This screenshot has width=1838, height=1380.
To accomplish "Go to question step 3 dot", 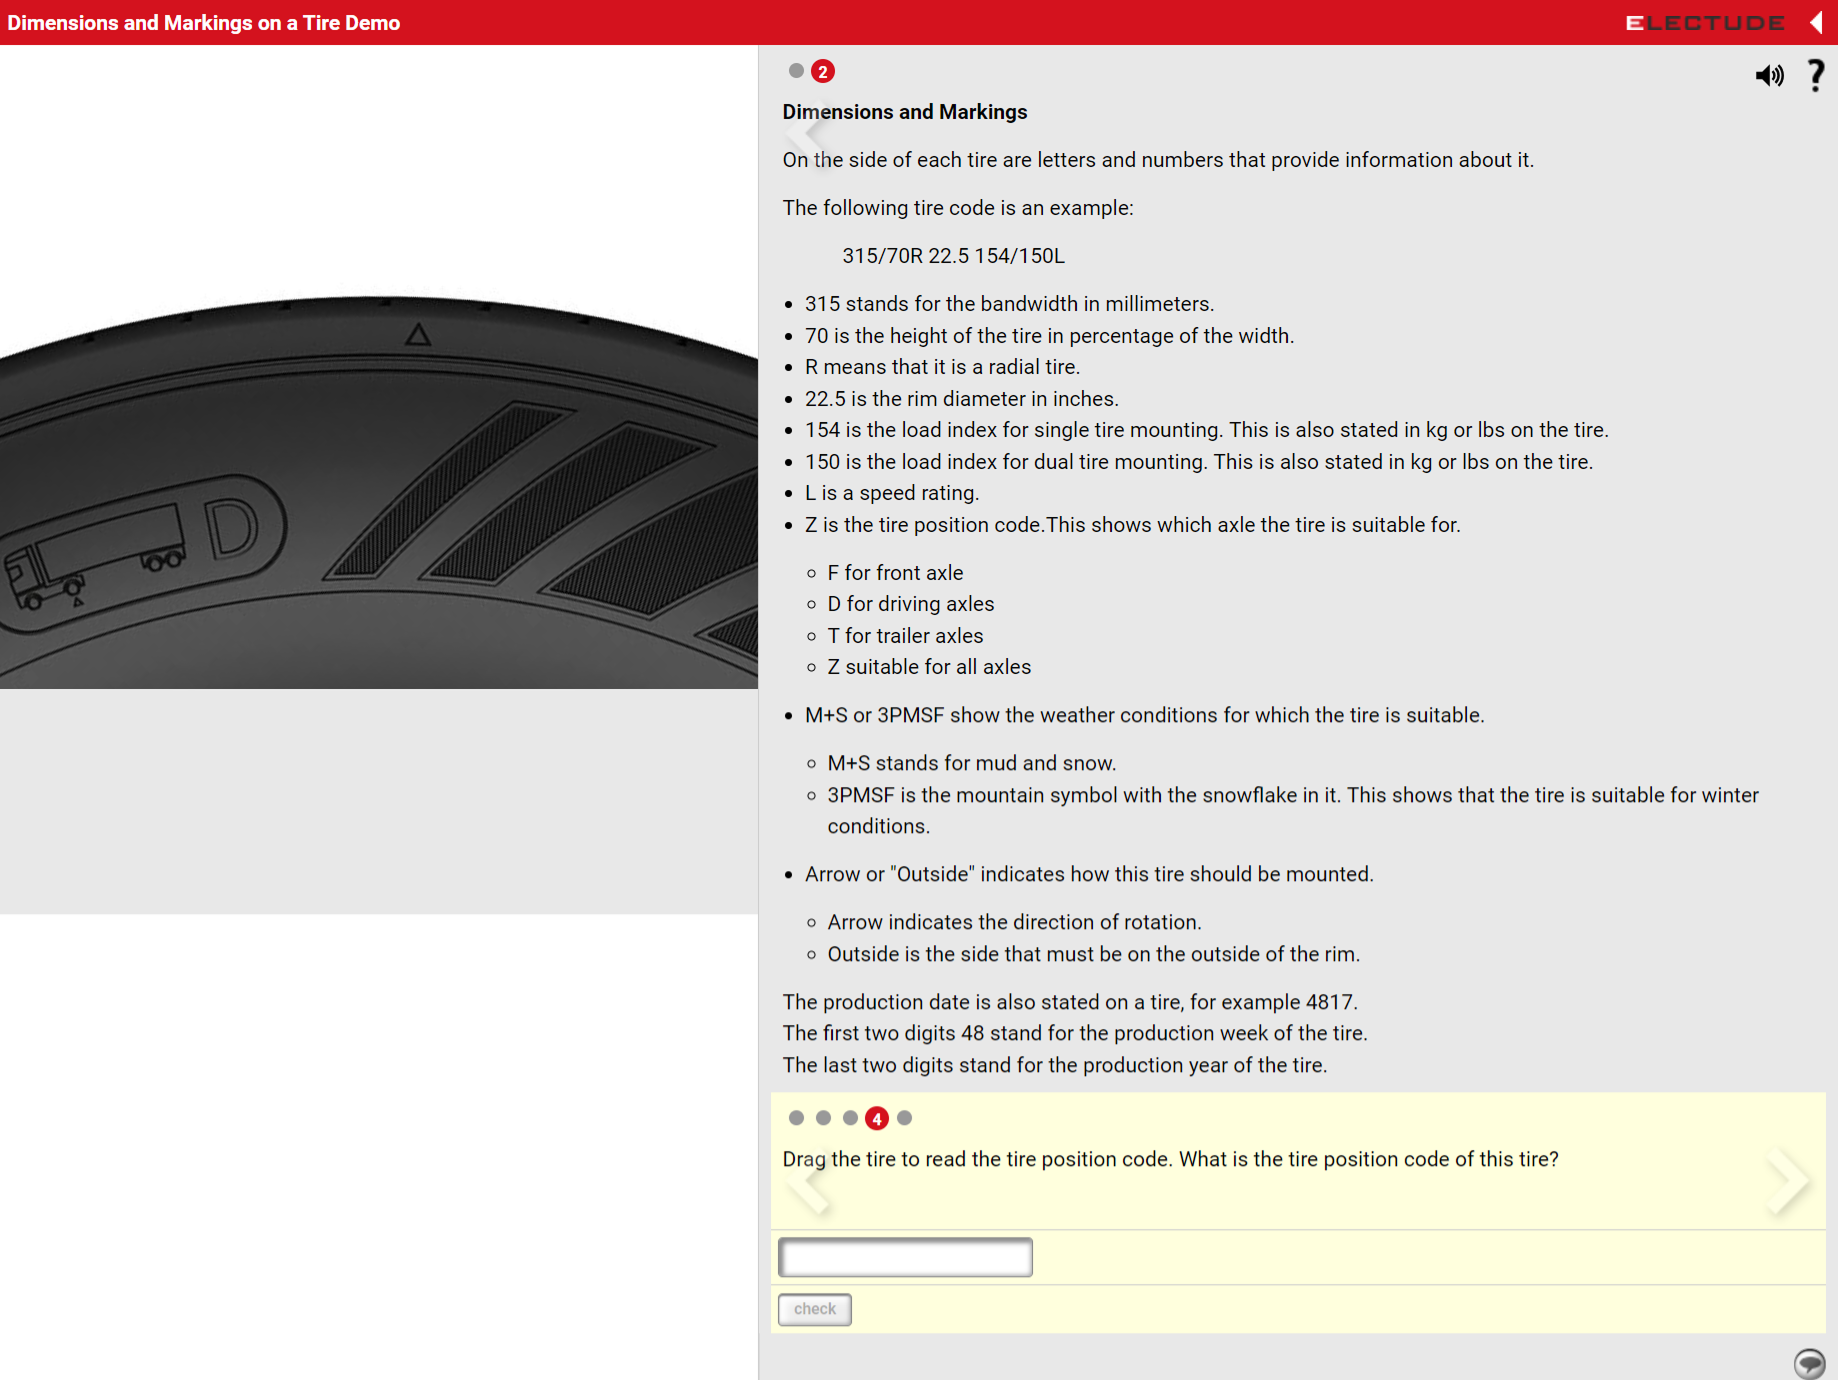I will point(850,1118).
